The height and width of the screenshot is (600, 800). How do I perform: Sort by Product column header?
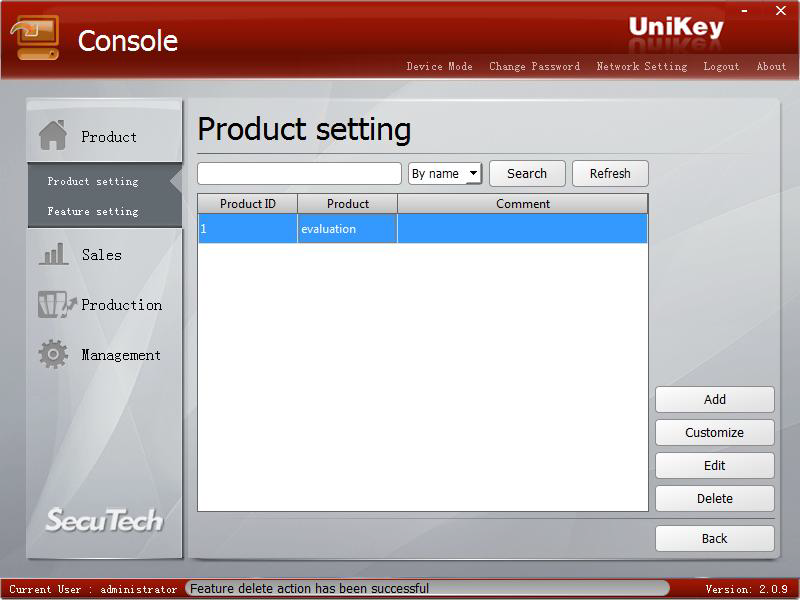pyautogui.click(x=347, y=204)
